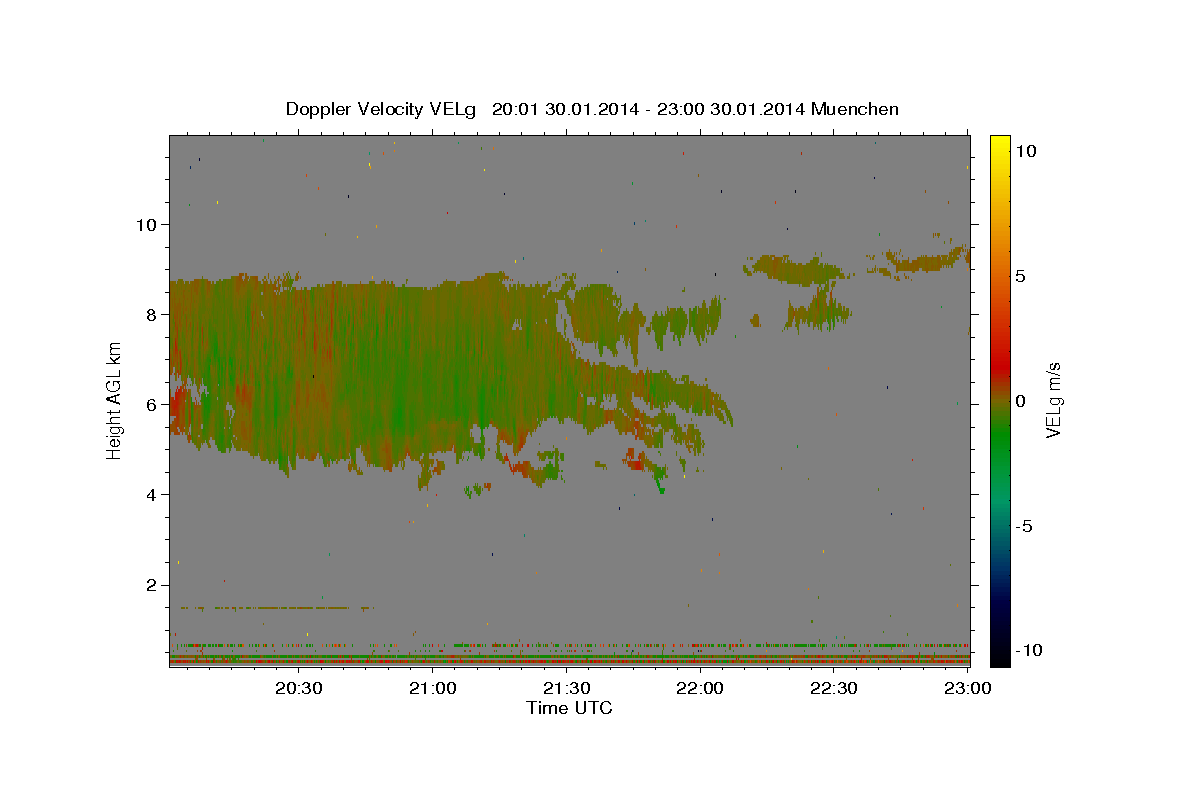The image size is (1200, 800).
Task: Click the colorbar value label 0
Action: [1020, 401]
